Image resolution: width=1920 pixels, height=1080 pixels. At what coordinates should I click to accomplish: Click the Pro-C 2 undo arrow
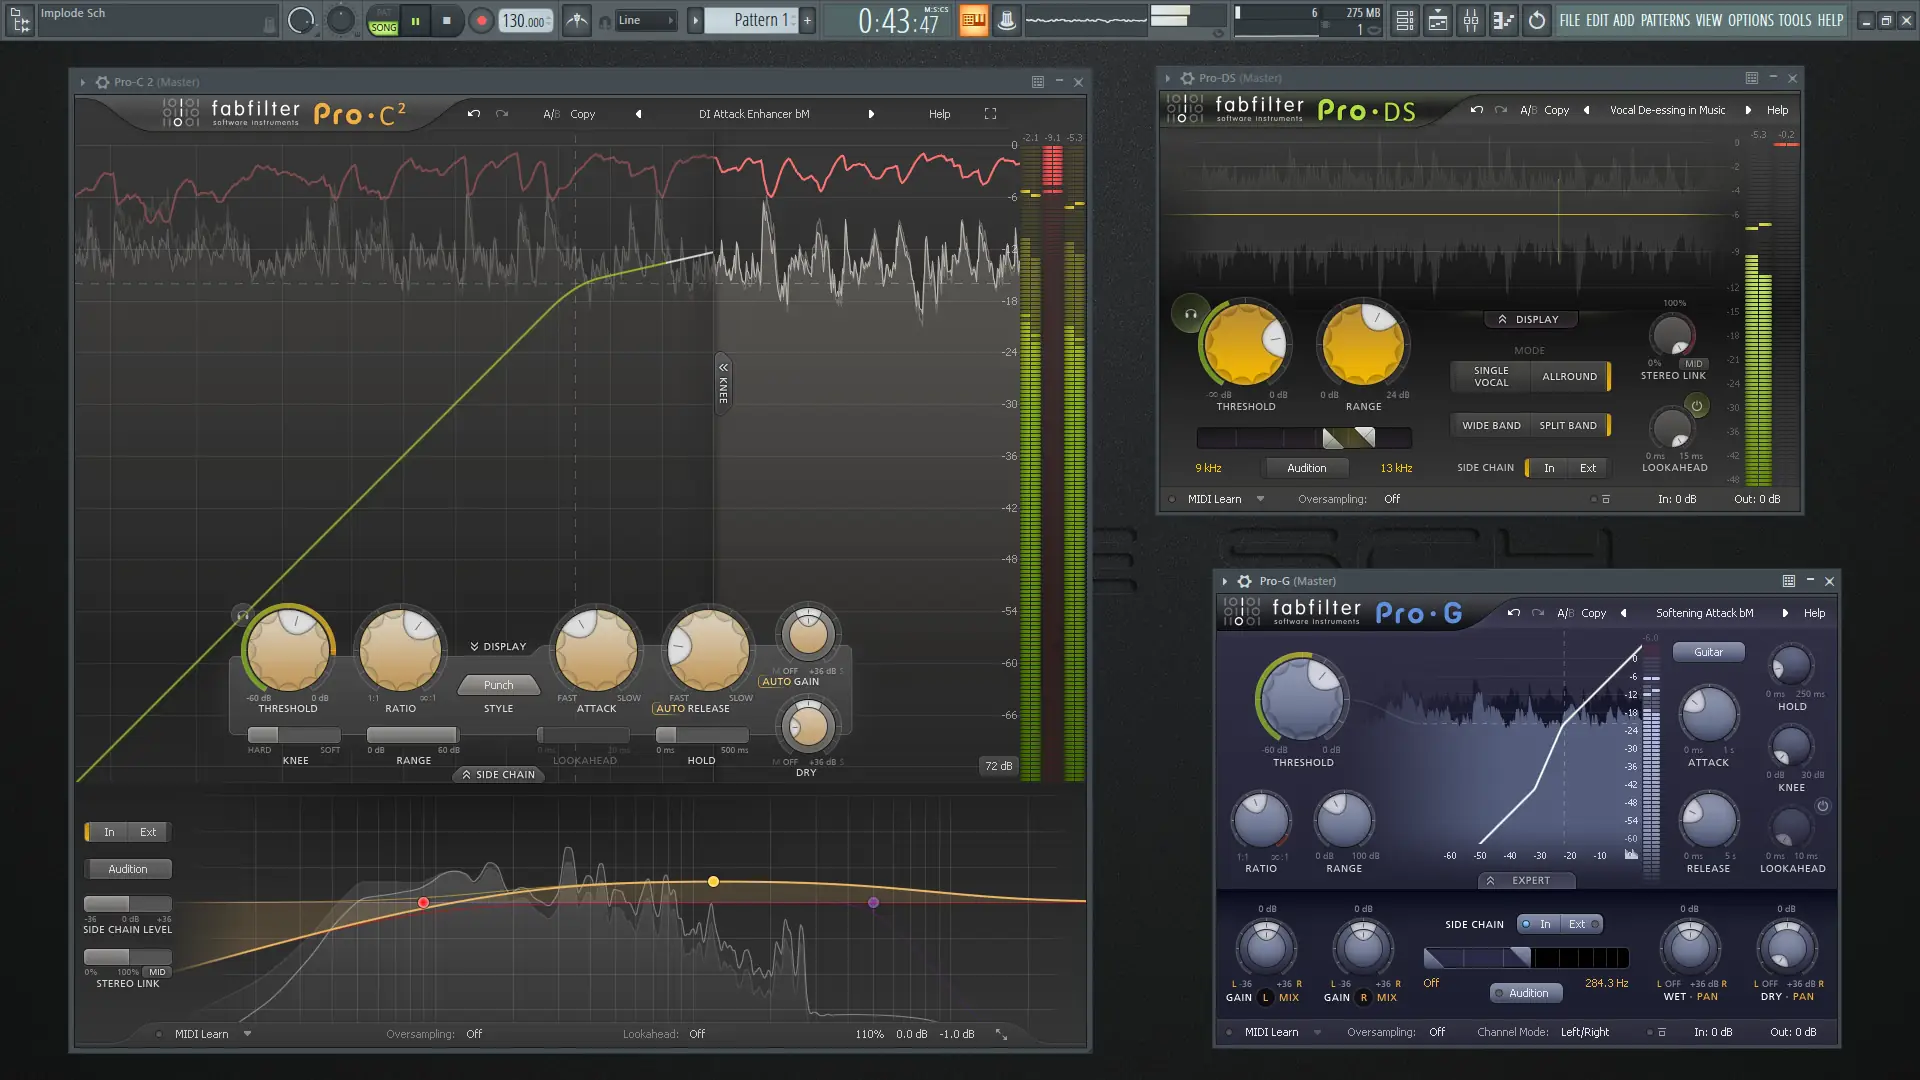474,114
